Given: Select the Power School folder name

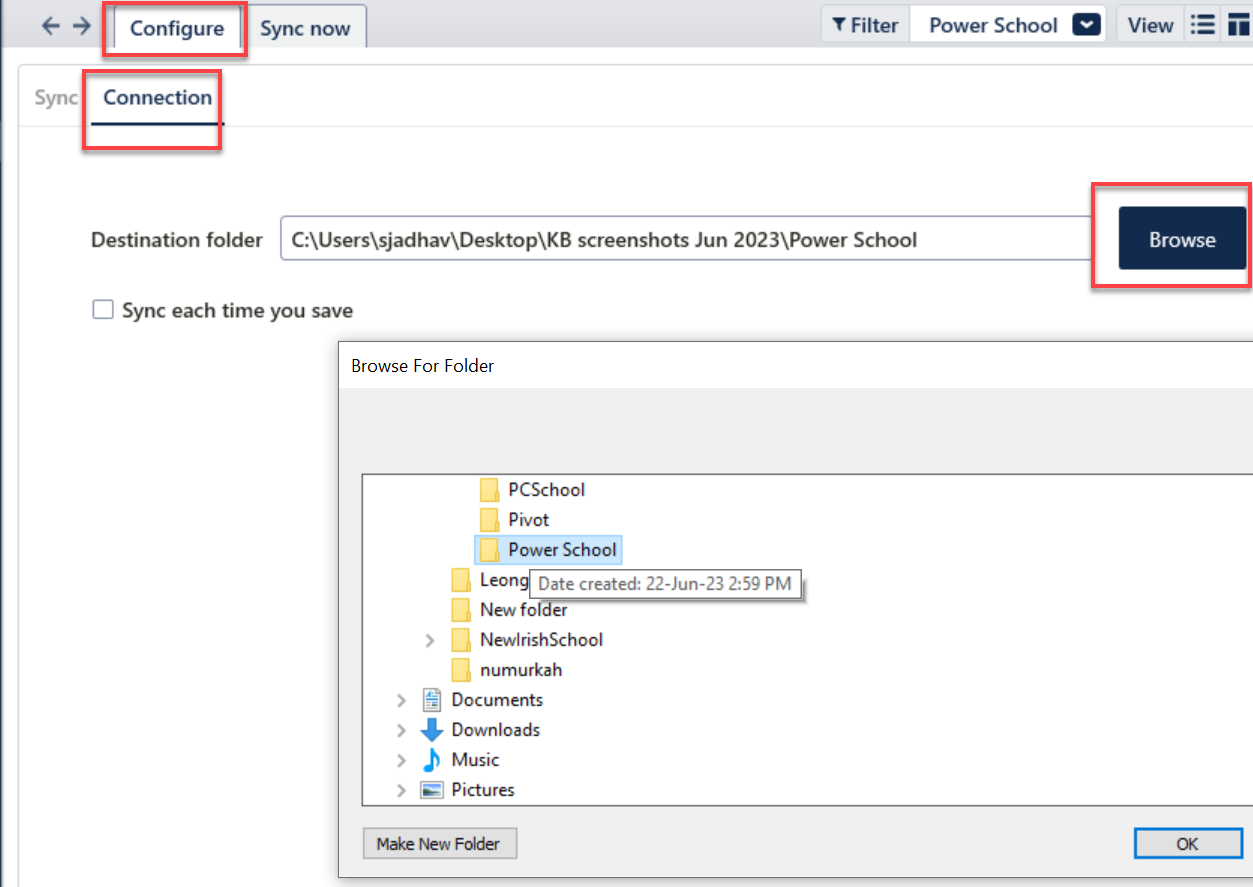Looking at the screenshot, I should coord(563,550).
